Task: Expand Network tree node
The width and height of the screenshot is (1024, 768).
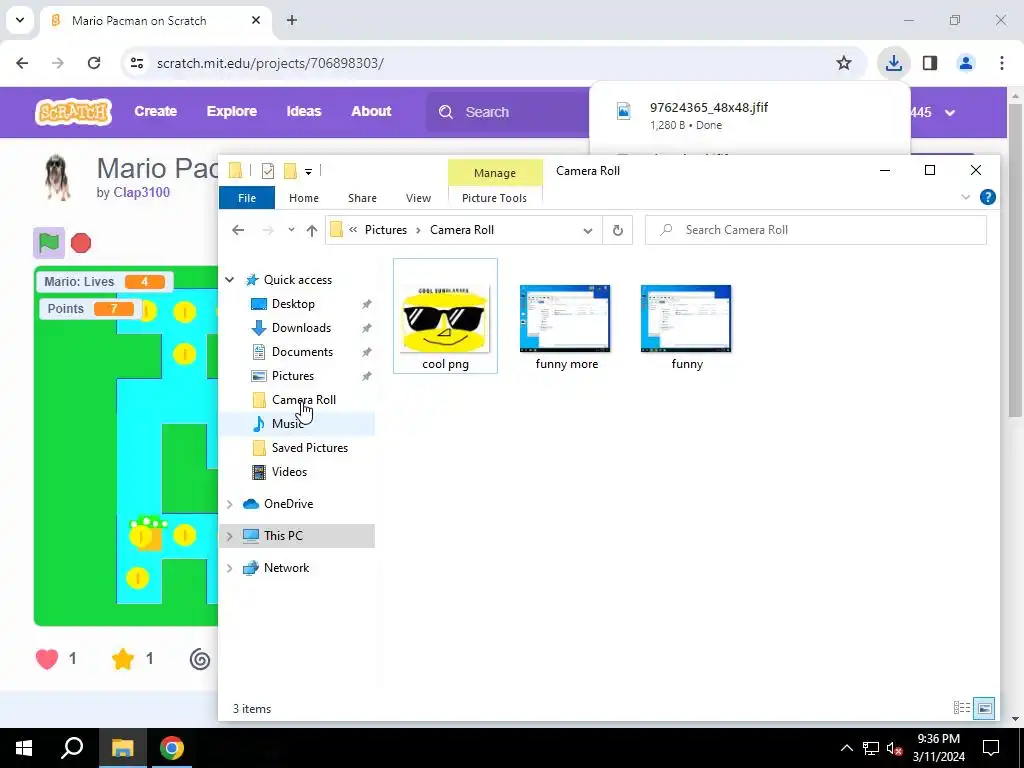Action: tap(230, 568)
